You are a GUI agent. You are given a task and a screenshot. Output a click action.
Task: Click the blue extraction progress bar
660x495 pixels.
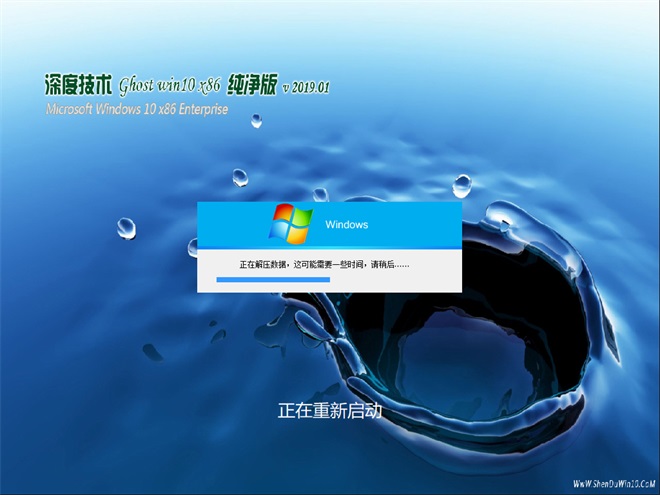[x=273, y=280]
